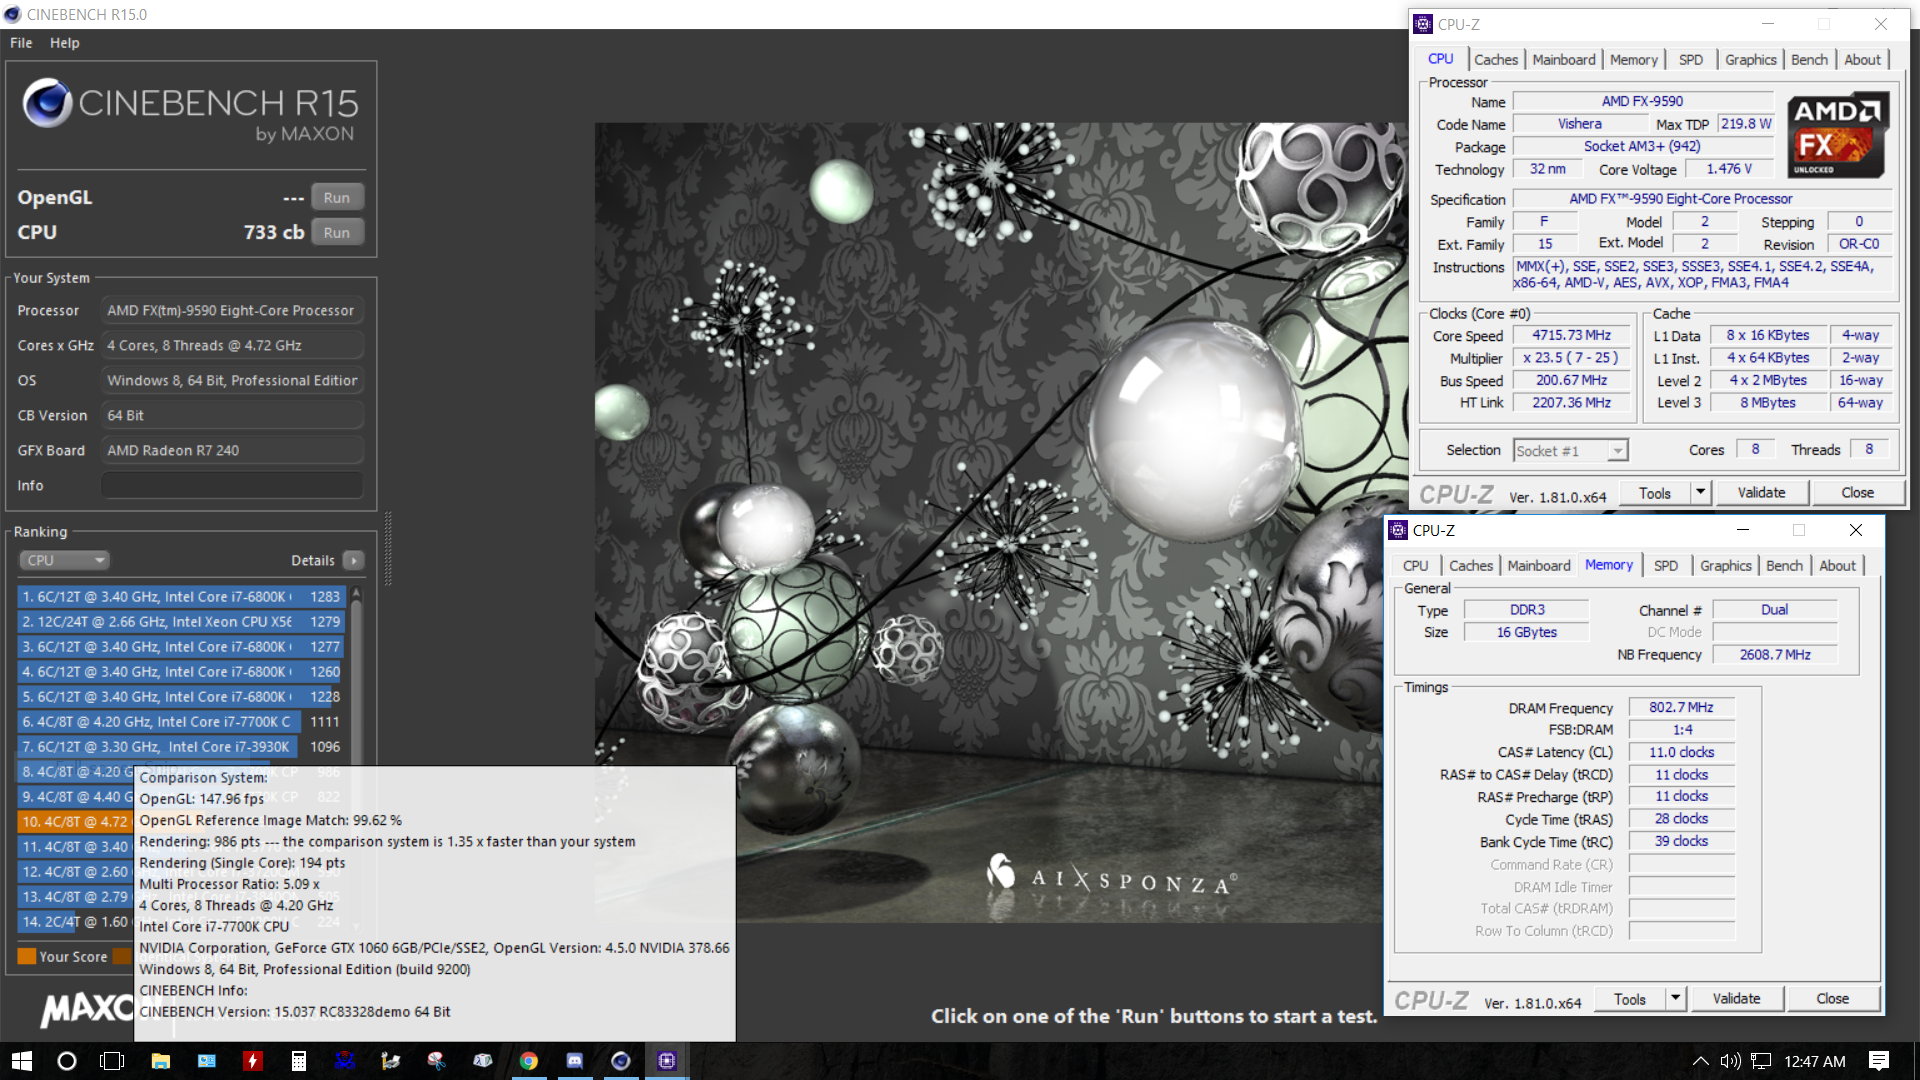Click Tools button in bottom CPU-Z

tap(1629, 999)
